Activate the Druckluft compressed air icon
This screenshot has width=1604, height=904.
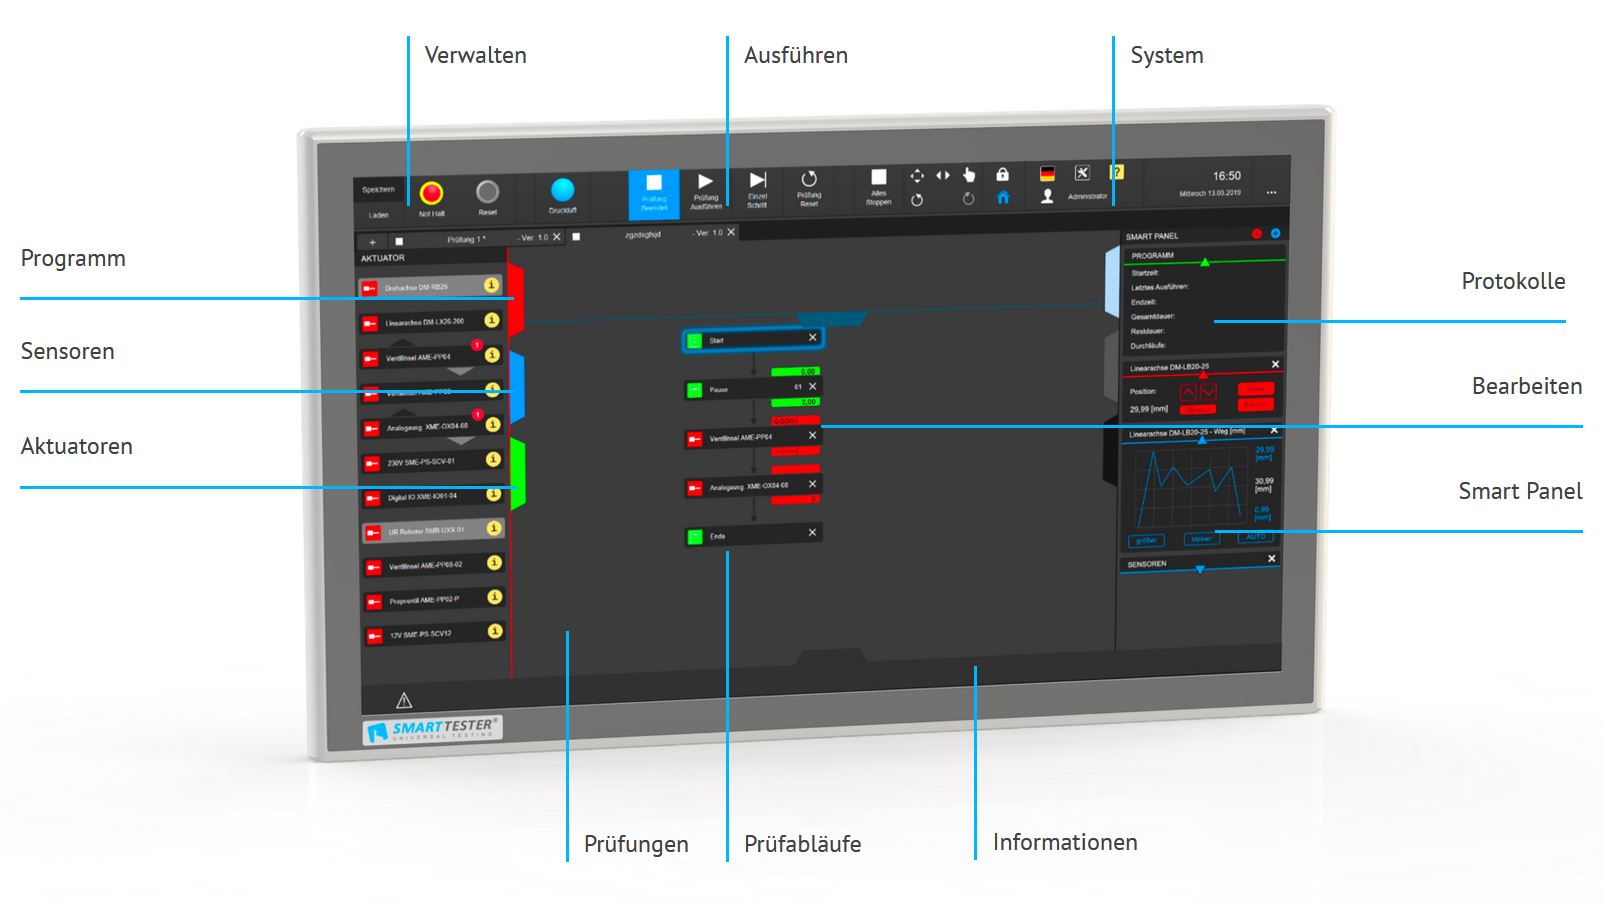(563, 189)
